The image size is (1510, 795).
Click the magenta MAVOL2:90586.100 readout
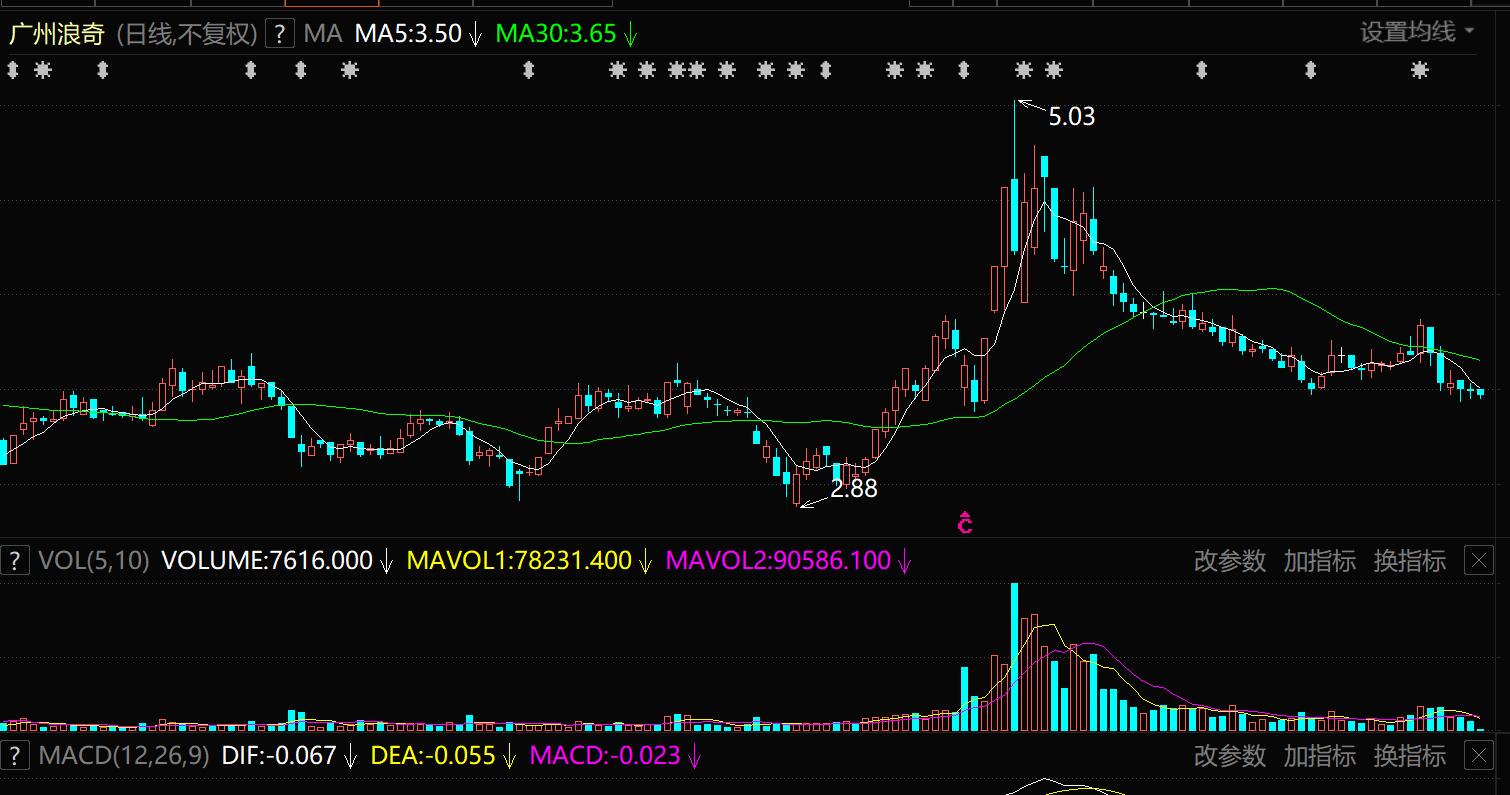coord(778,560)
